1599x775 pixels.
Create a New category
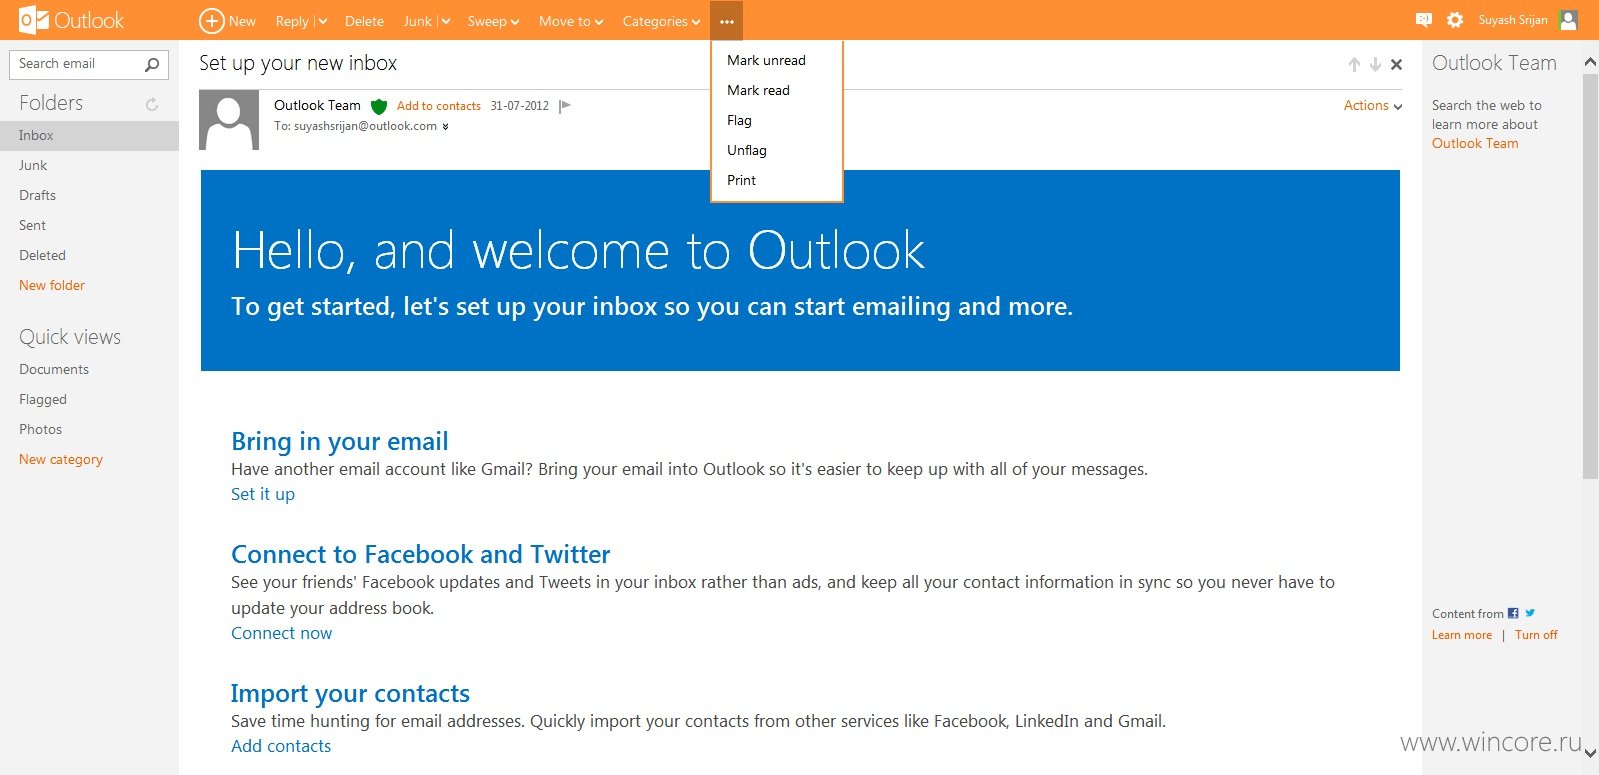[x=61, y=459]
